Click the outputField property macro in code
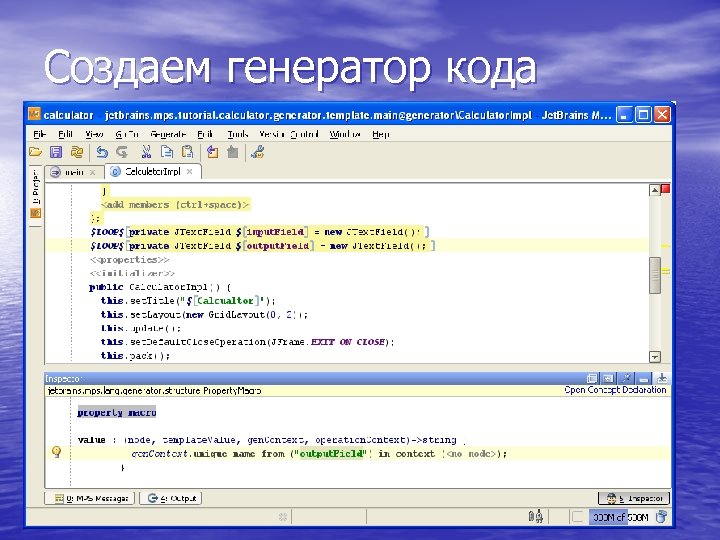The image size is (720, 540). (278, 246)
